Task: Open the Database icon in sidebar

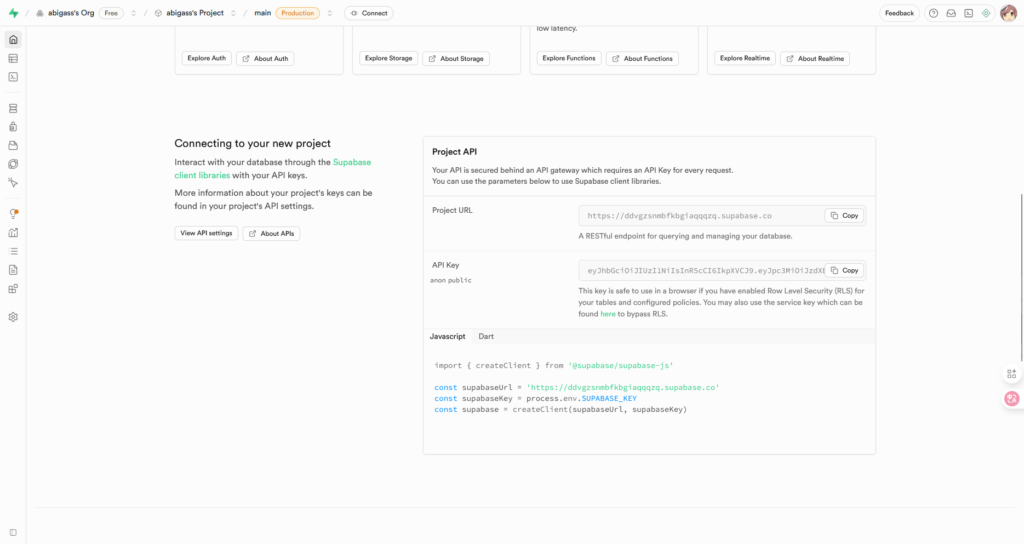Action: [13, 108]
